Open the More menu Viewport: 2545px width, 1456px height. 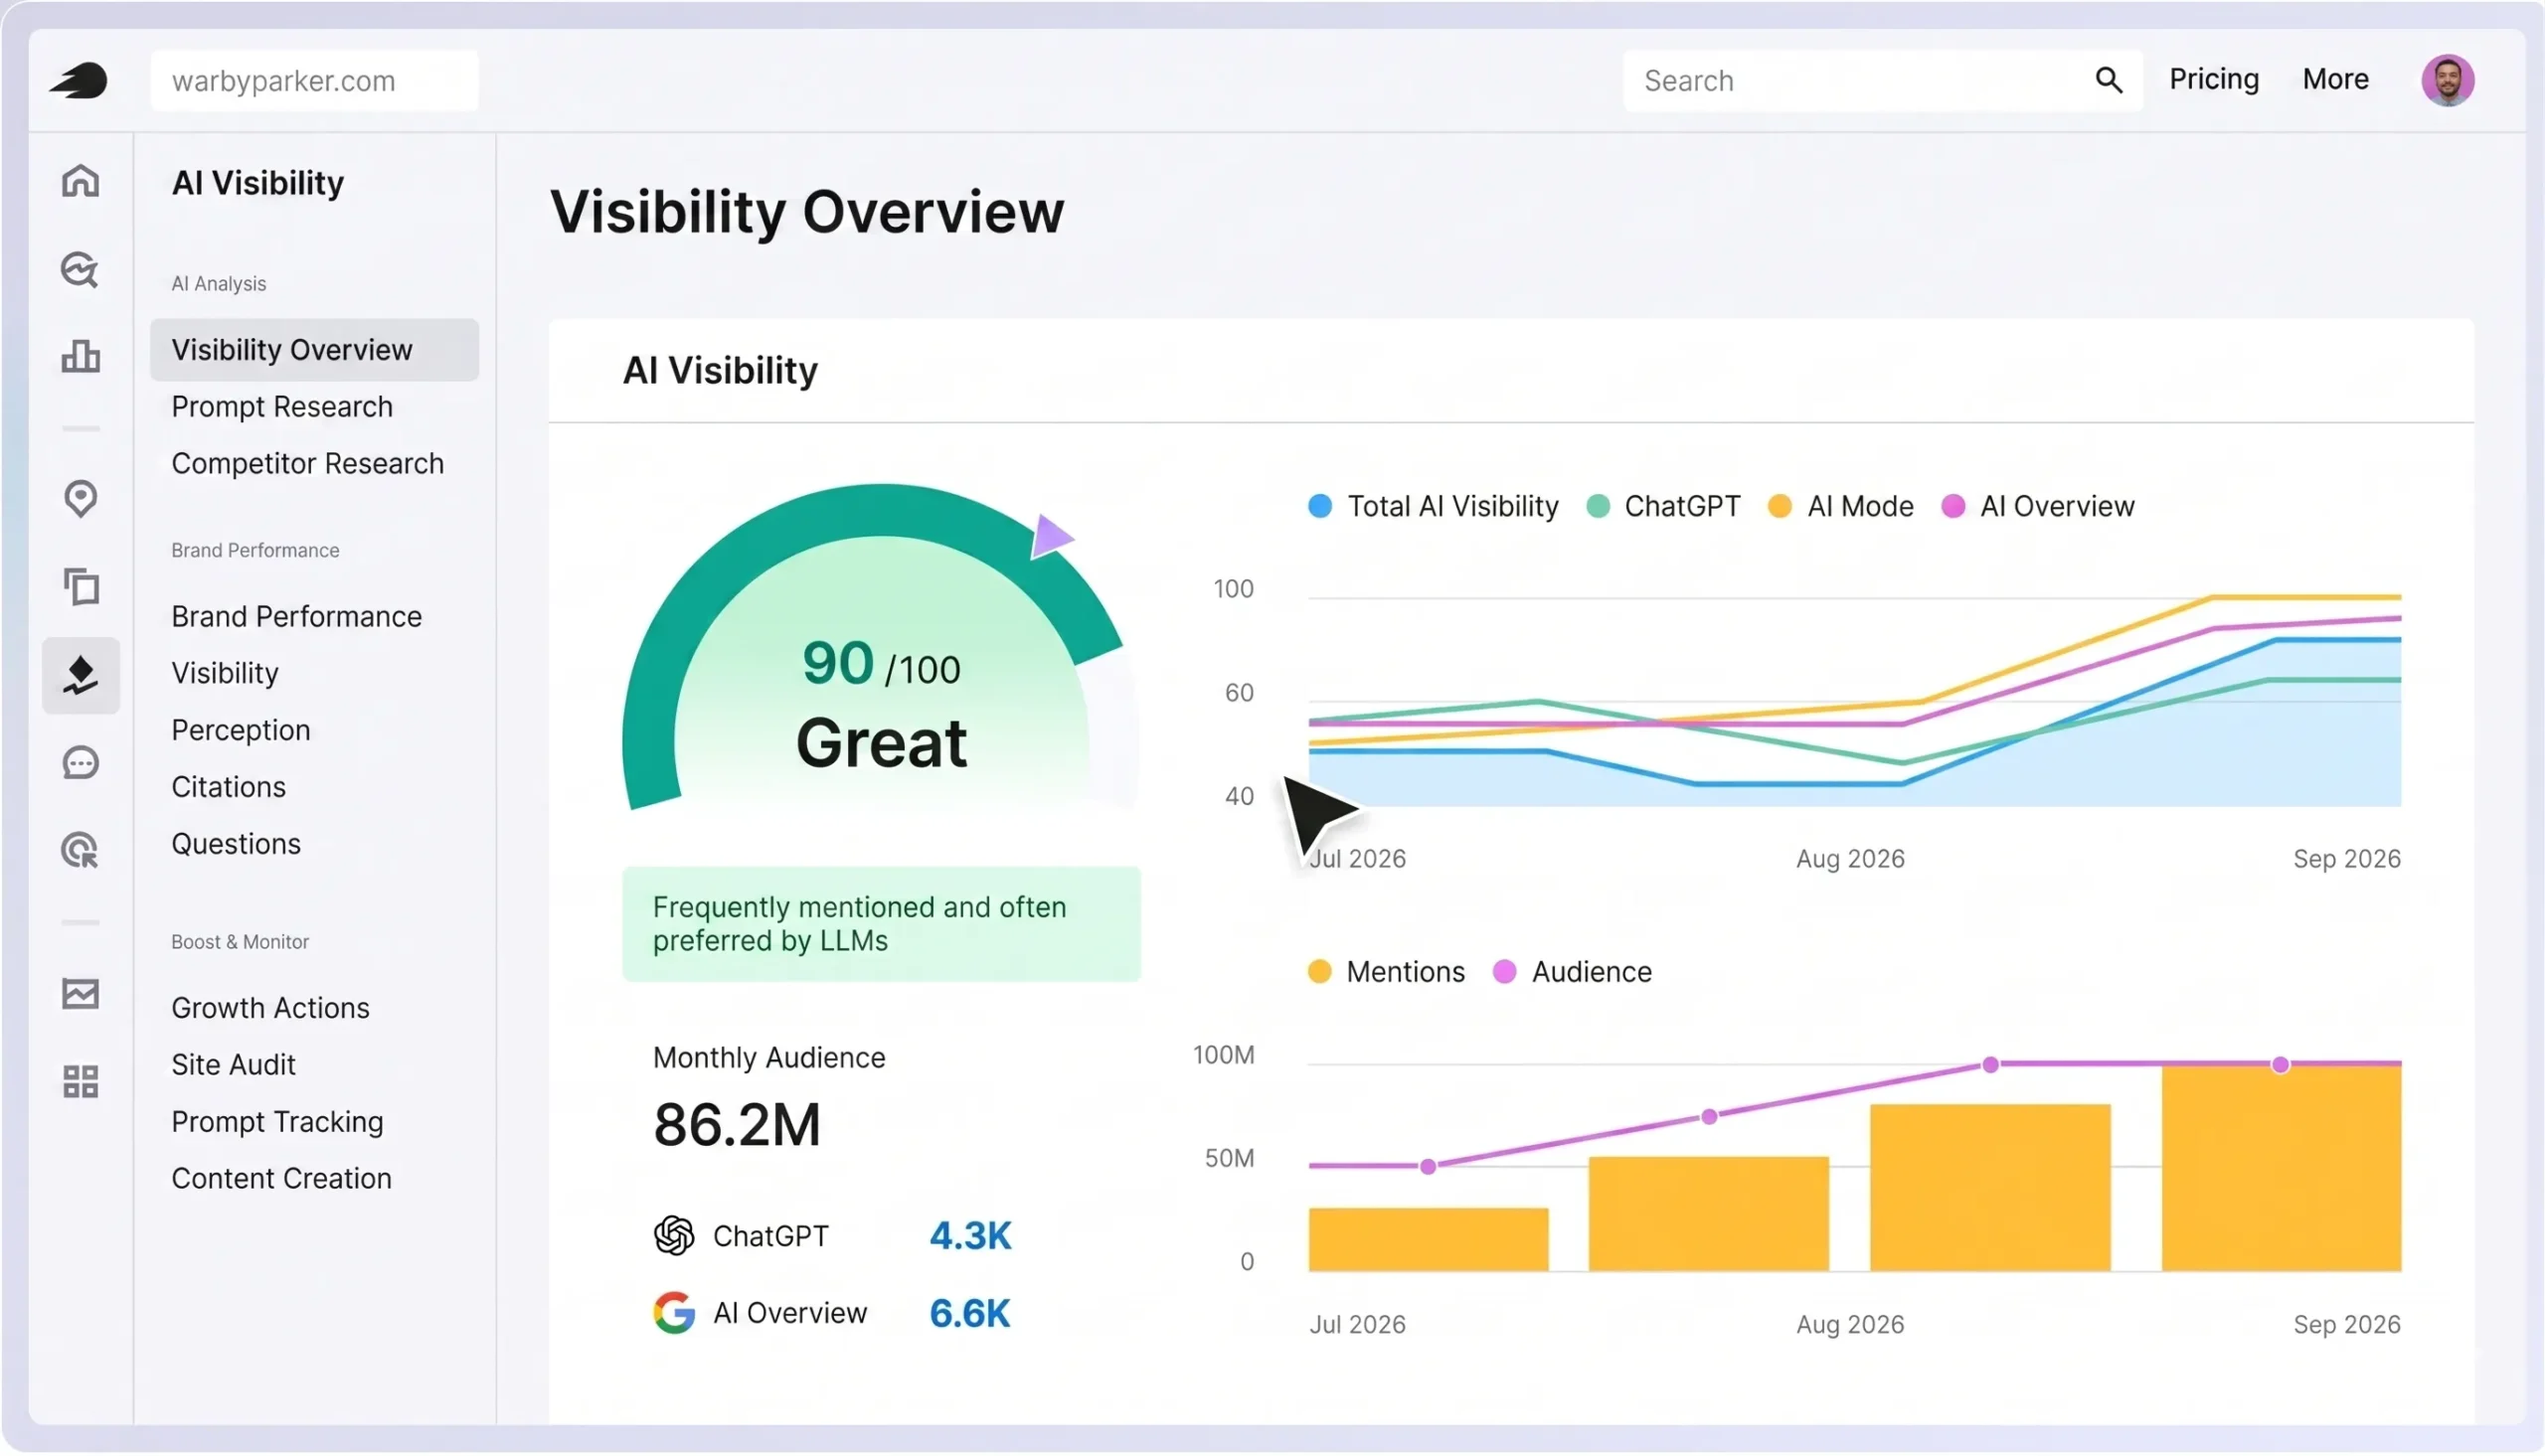pos(2335,79)
